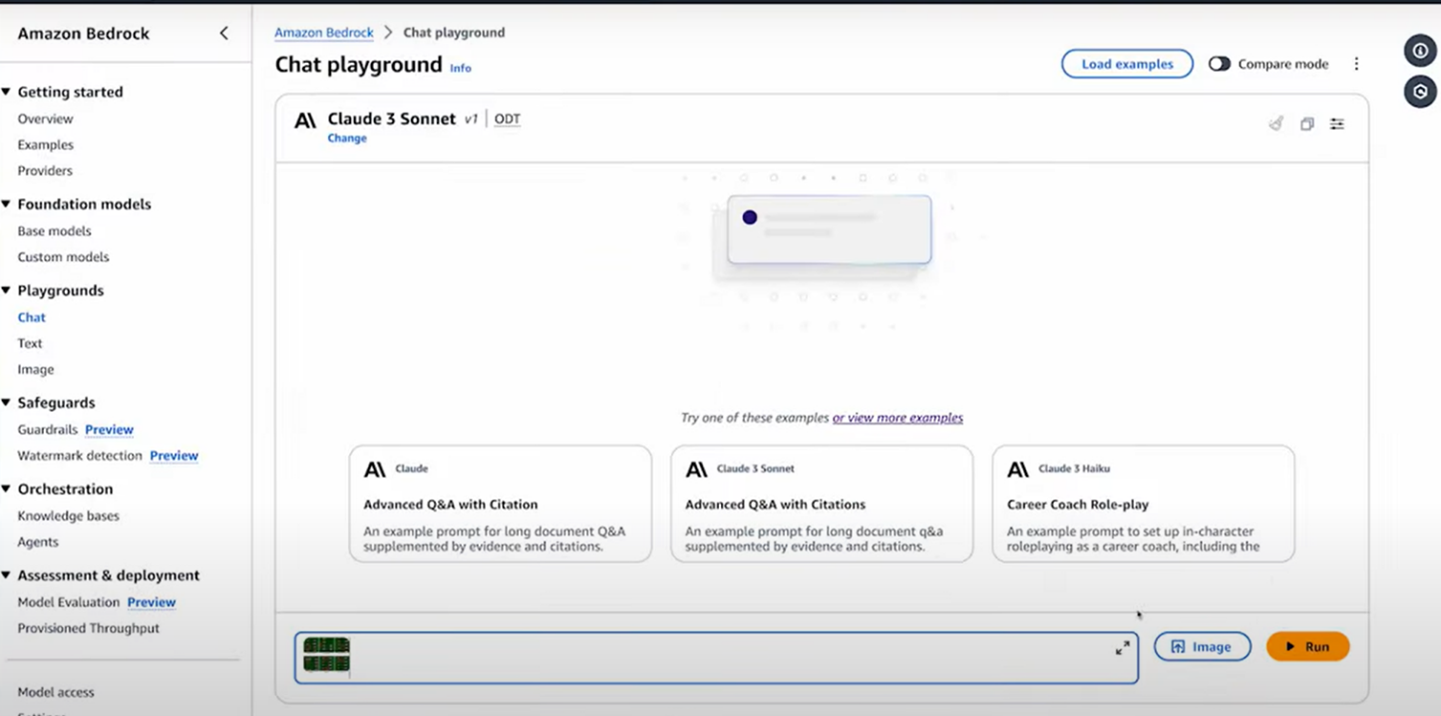The height and width of the screenshot is (716, 1441).
Task: Click inside the prompt input field
Action: click(716, 658)
